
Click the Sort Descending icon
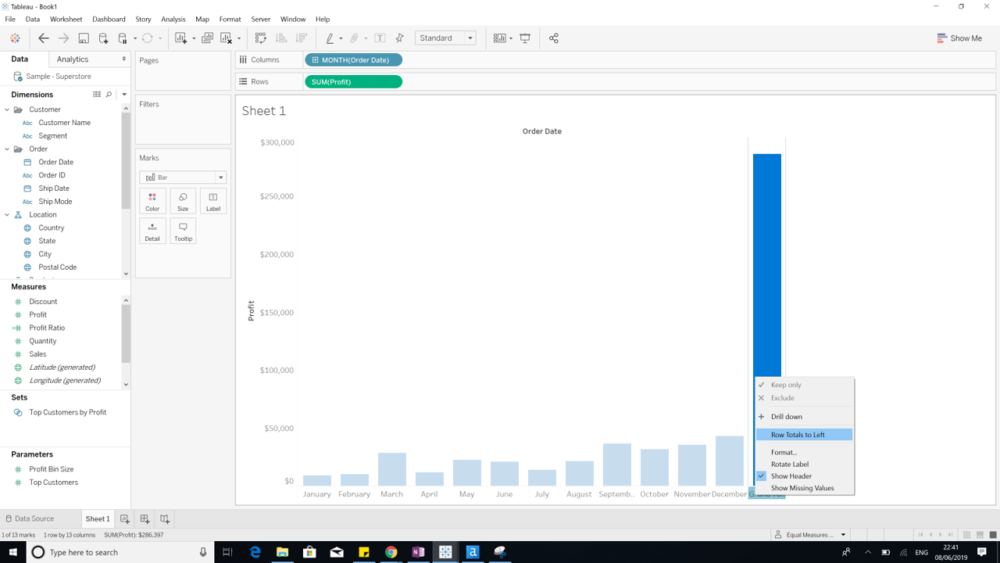point(301,38)
